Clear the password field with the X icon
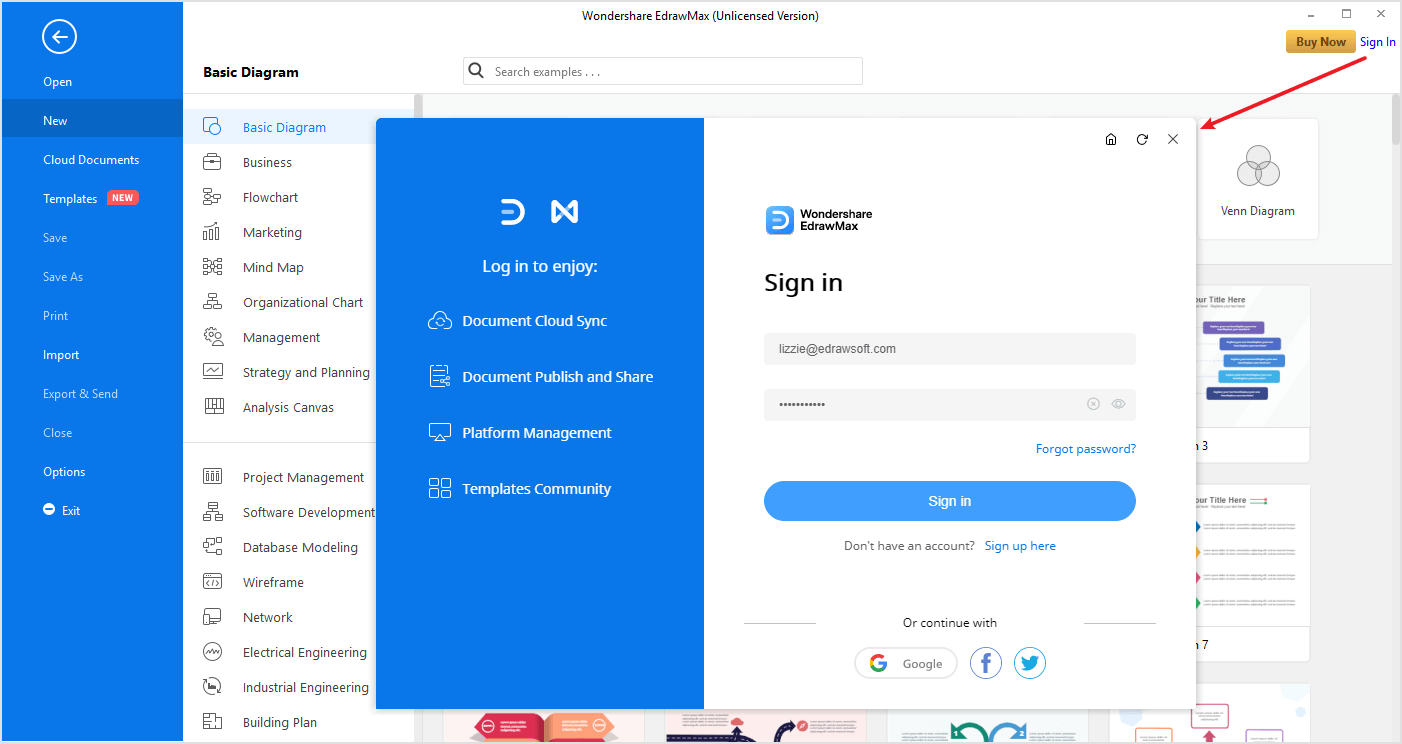1402x744 pixels. pyautogui.click(x=1093, y=404)
